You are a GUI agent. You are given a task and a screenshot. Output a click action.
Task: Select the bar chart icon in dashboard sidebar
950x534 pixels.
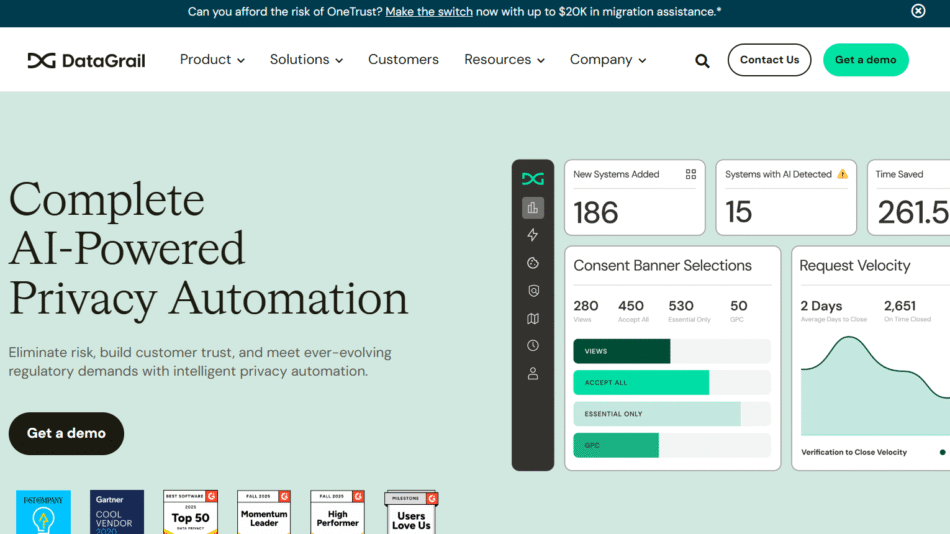(x=532, y=208)
